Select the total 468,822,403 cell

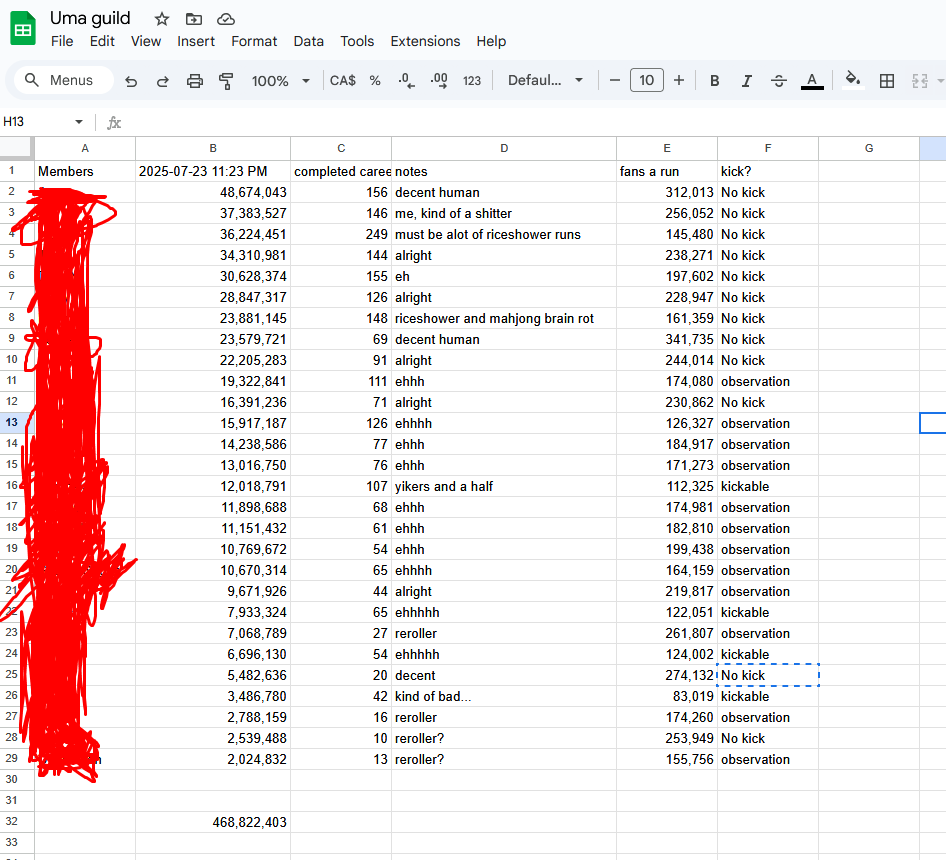click(213, 822)
